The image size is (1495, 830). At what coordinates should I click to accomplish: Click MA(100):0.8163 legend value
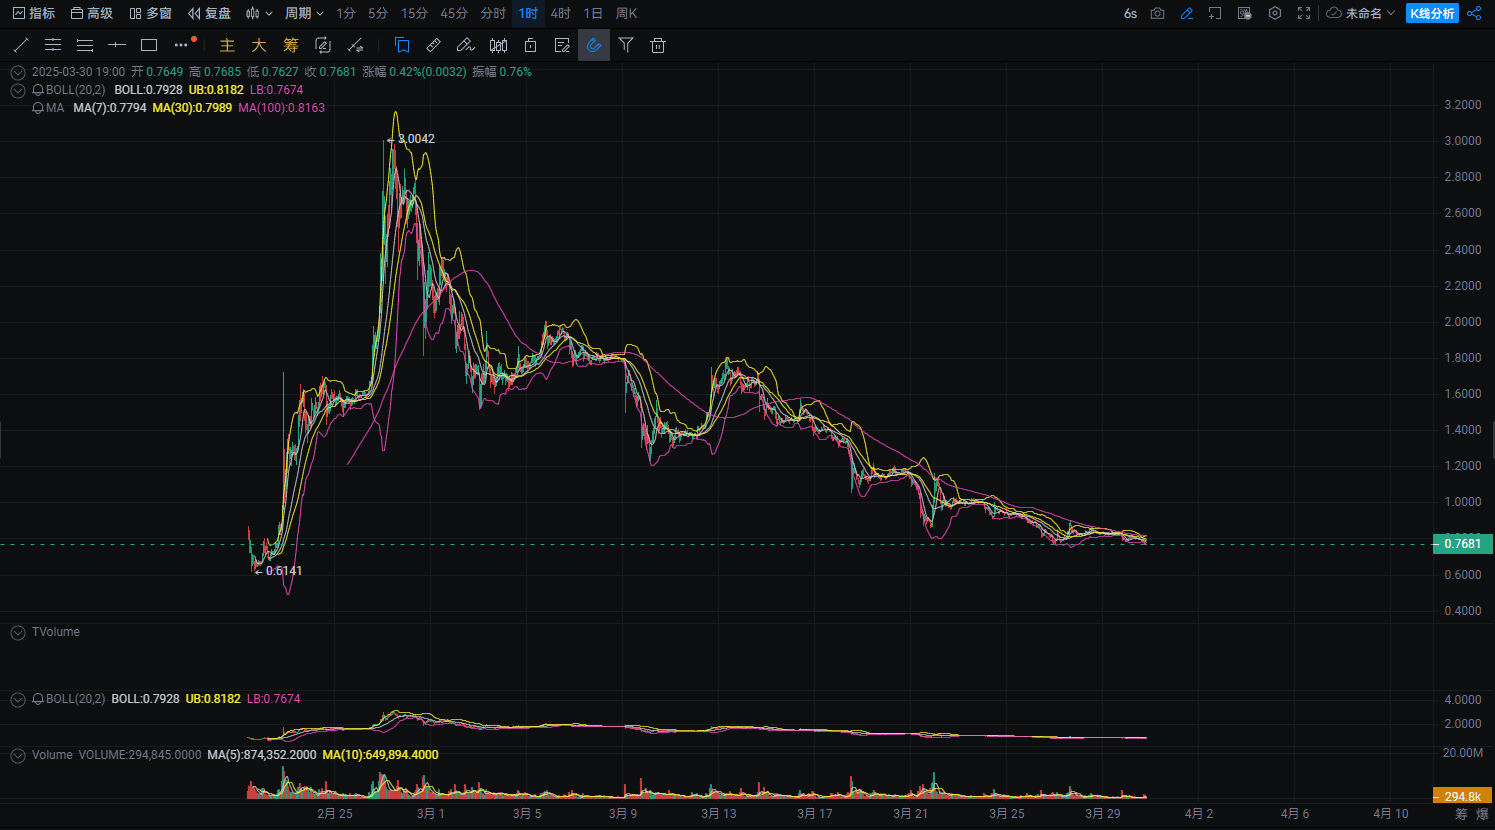[x=281, y=108]
